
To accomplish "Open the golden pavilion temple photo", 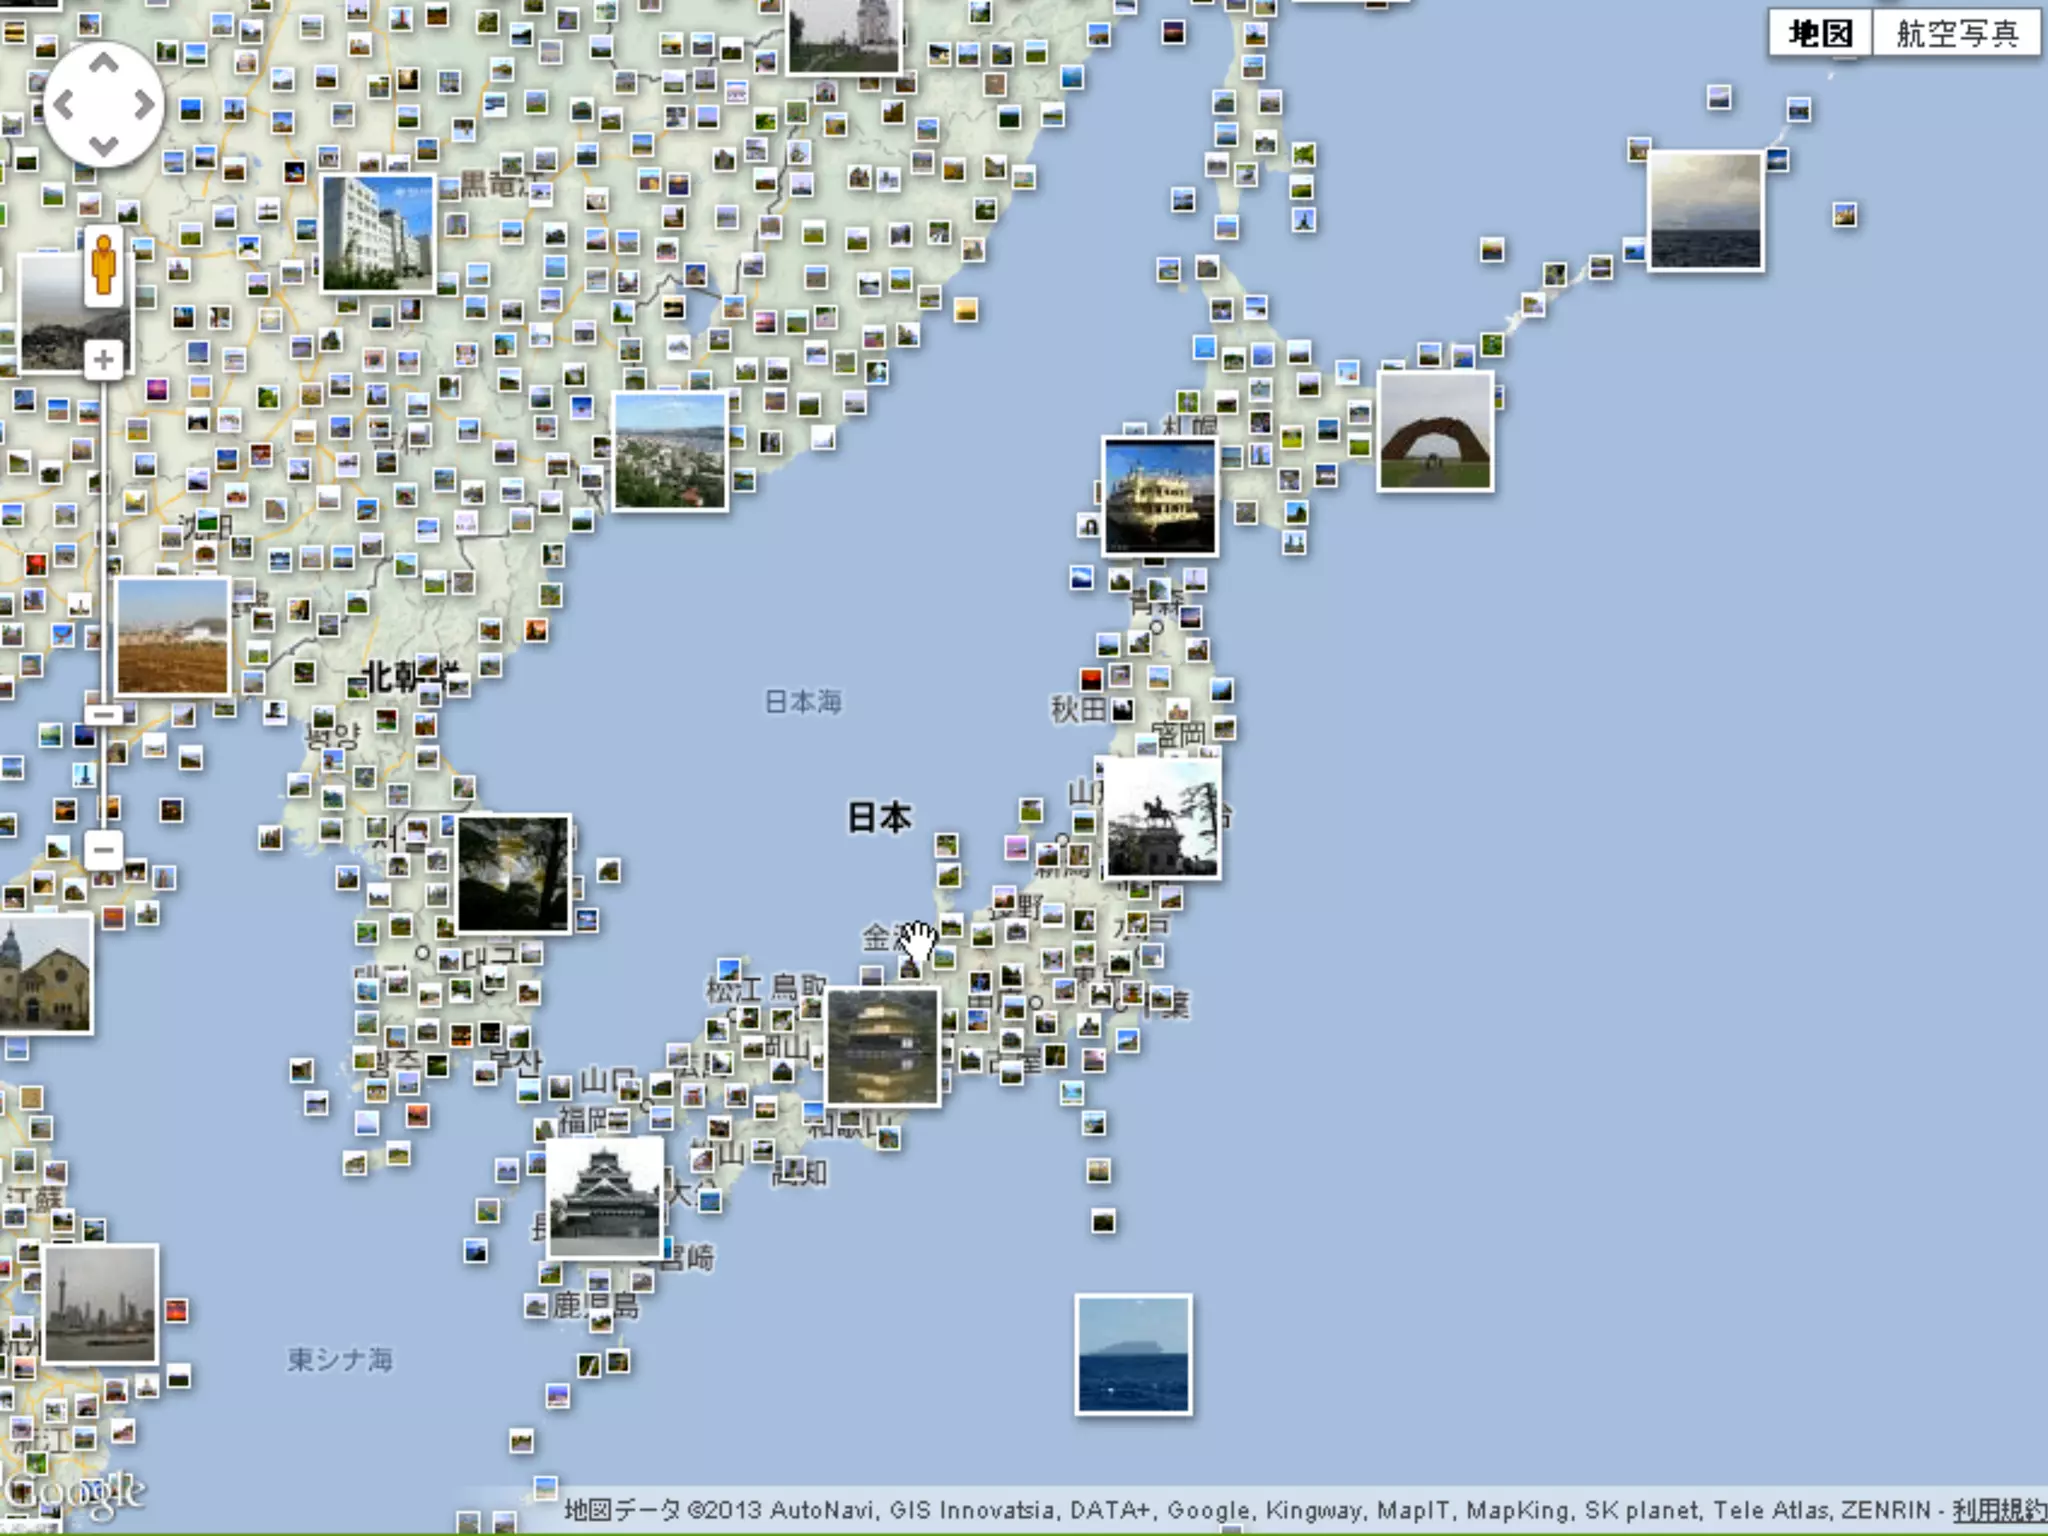I will 883,1046.
